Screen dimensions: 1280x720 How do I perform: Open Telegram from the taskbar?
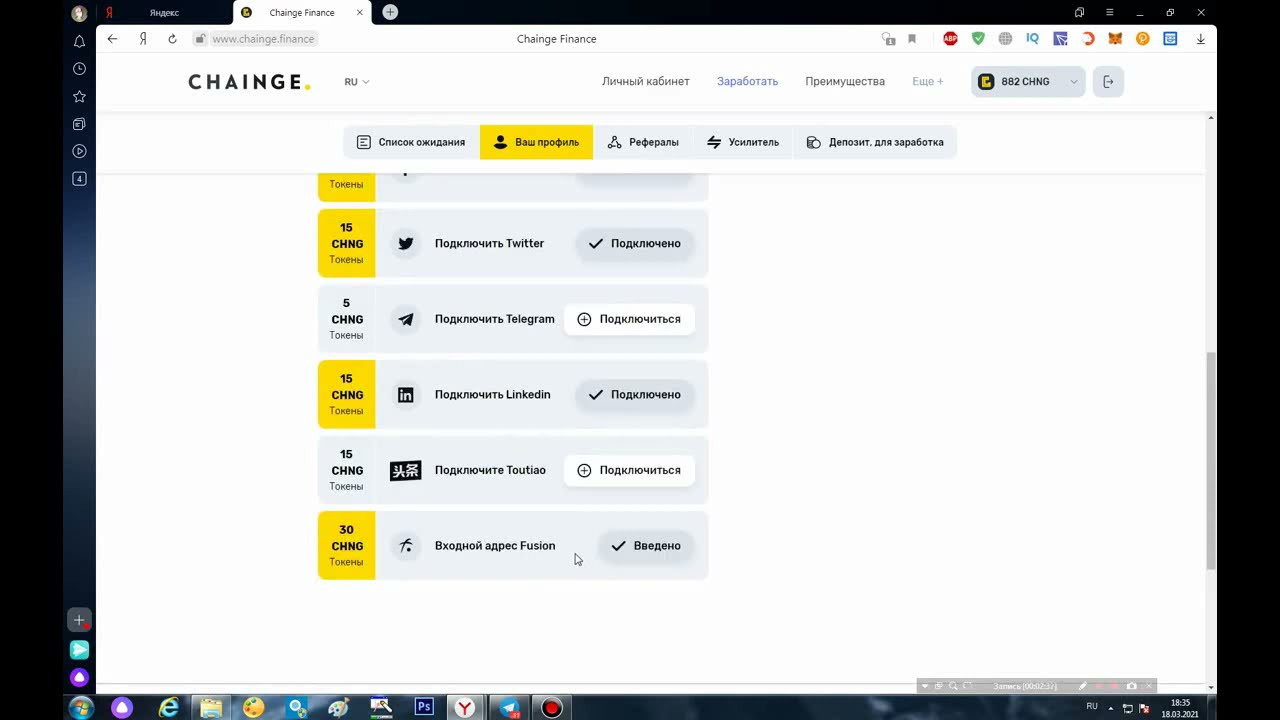point(509,707)
